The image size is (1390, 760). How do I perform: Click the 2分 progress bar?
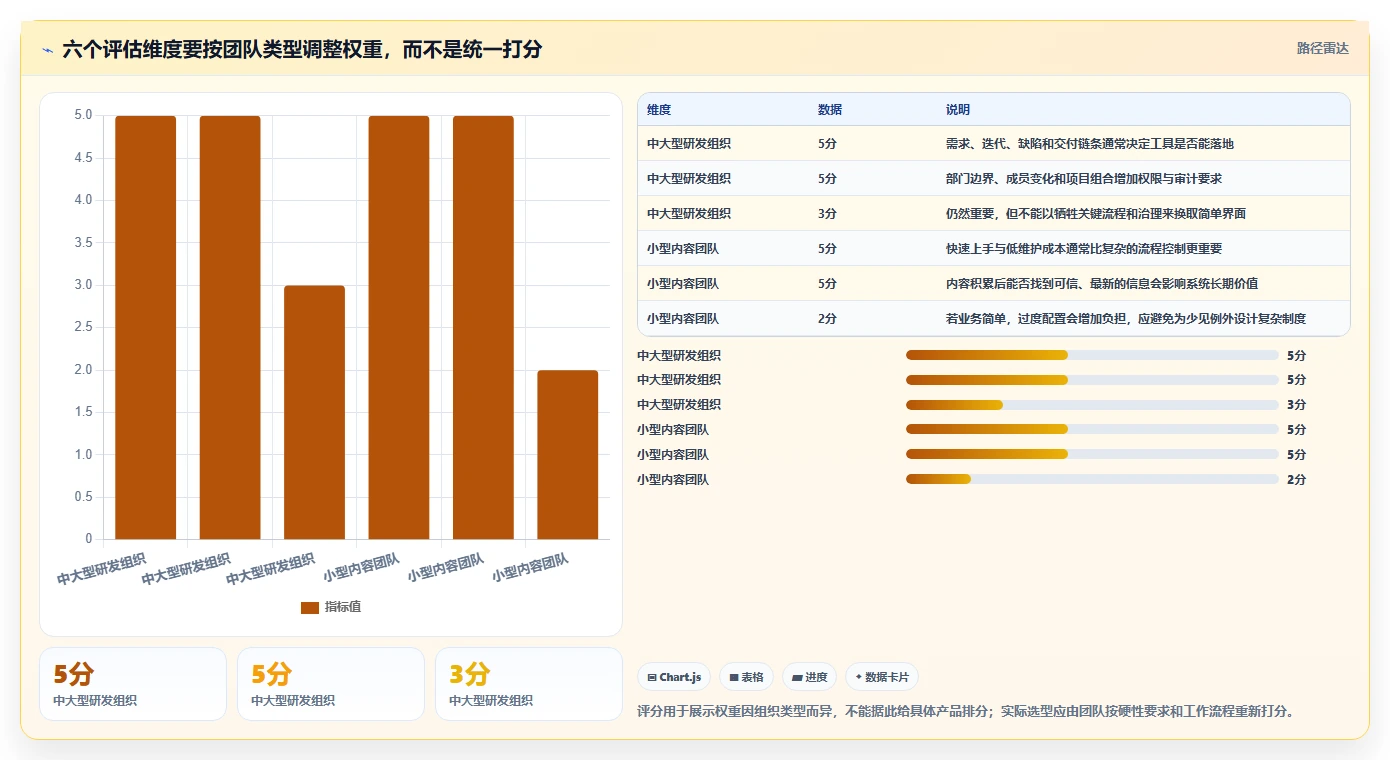(x=1092, y=480)
